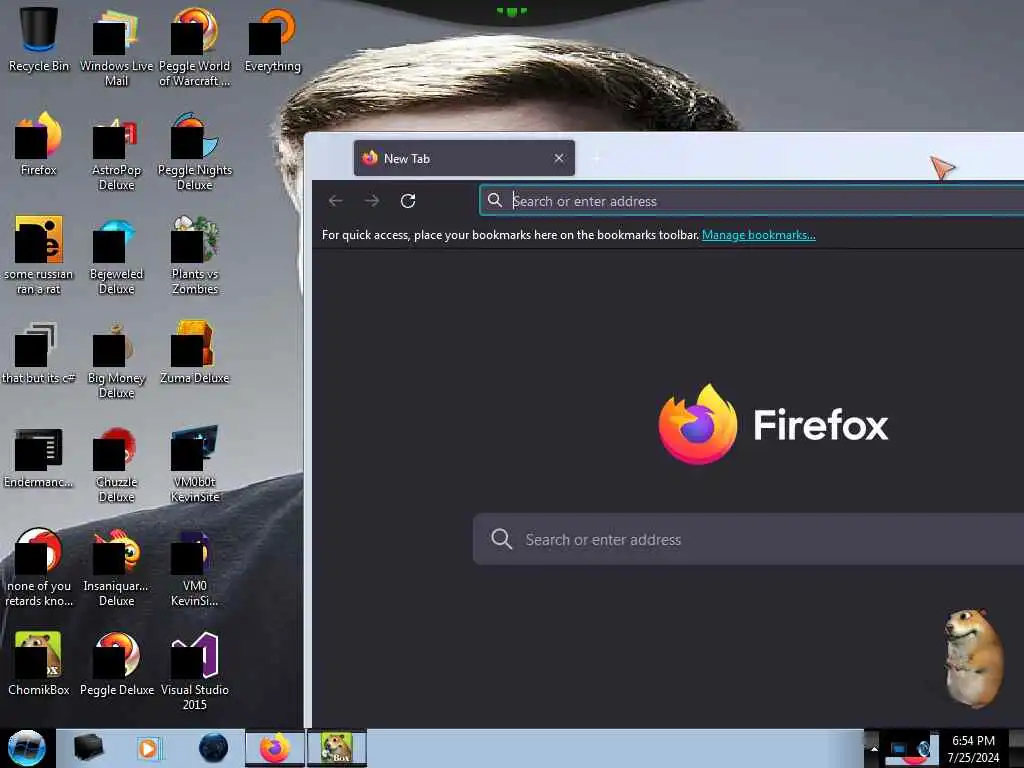The height and width of the screenshot is (768, 1024).
Task: Open the Chuzzle Deluxe desktop icon
Action: [116, 464]
